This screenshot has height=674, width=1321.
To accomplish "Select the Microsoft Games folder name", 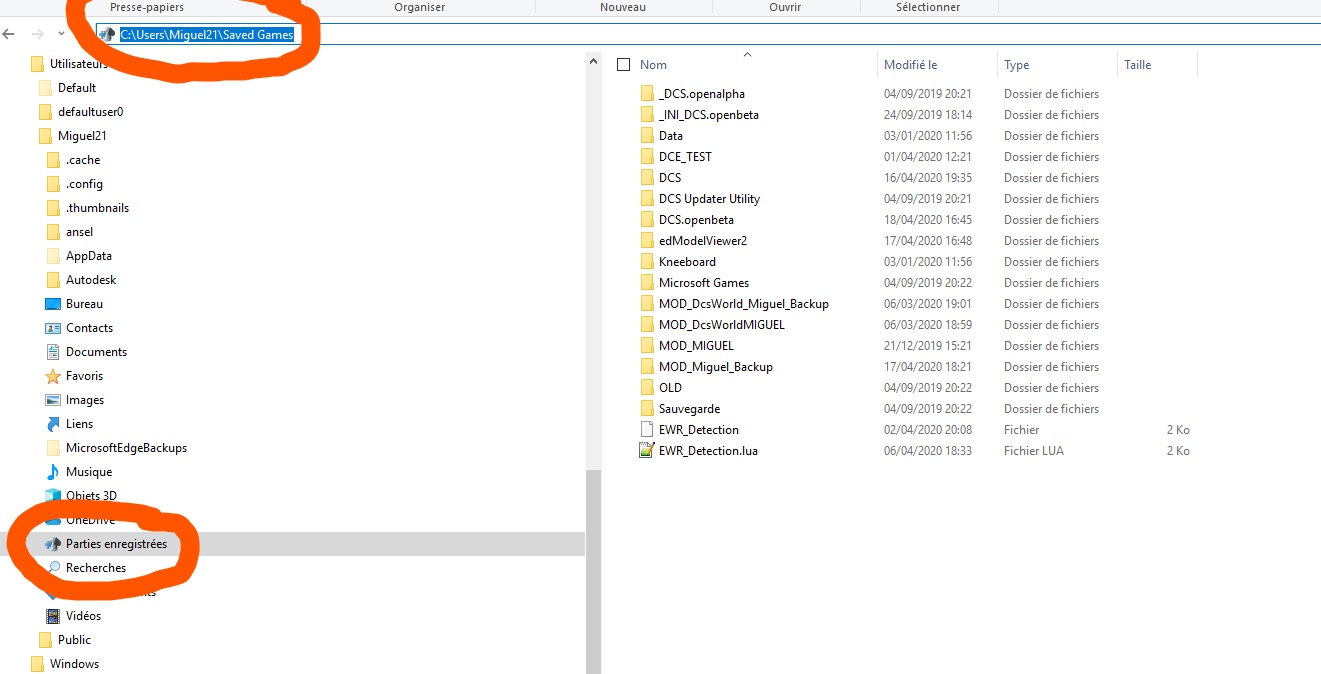I will point(704,283).
